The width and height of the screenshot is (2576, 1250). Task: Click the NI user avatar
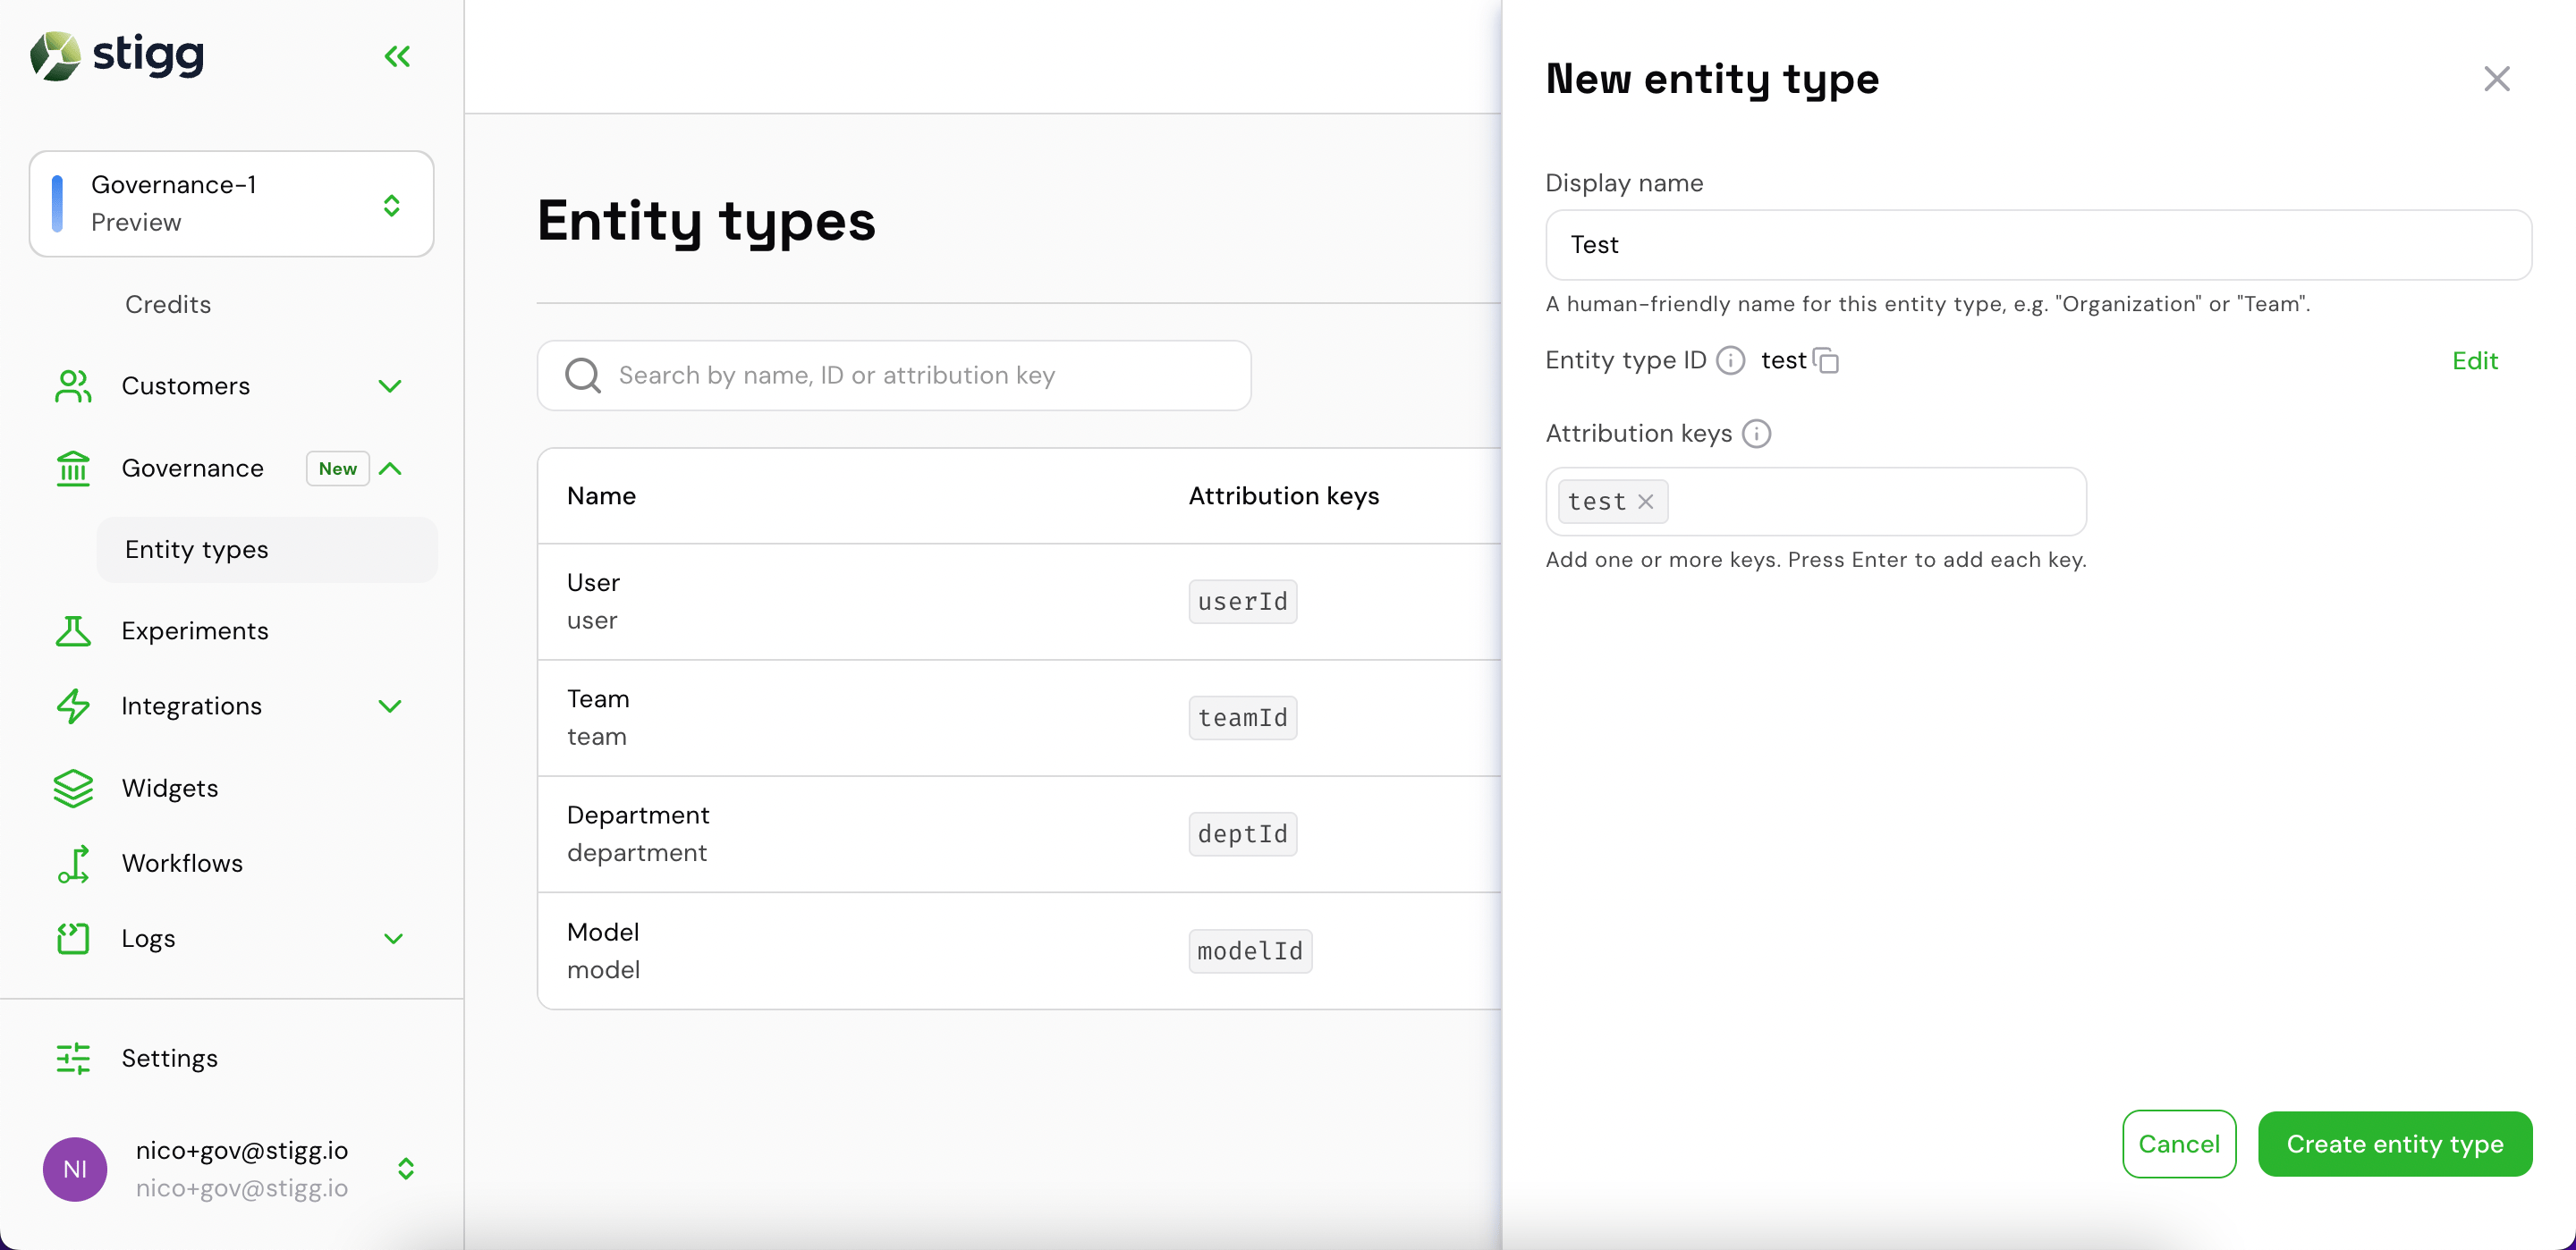click(75, 1169)
